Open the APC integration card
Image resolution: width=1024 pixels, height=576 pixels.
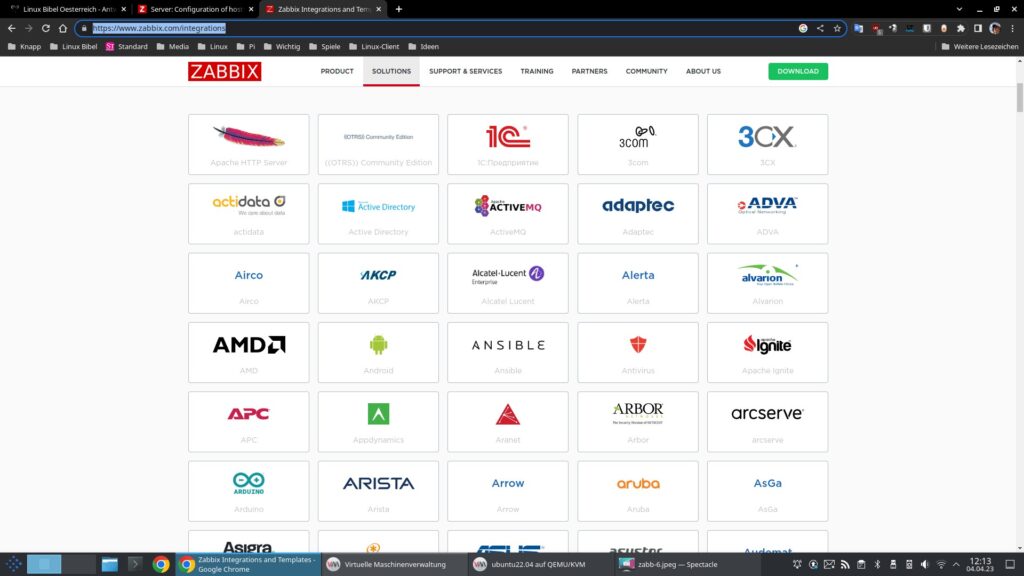(248, 421)
